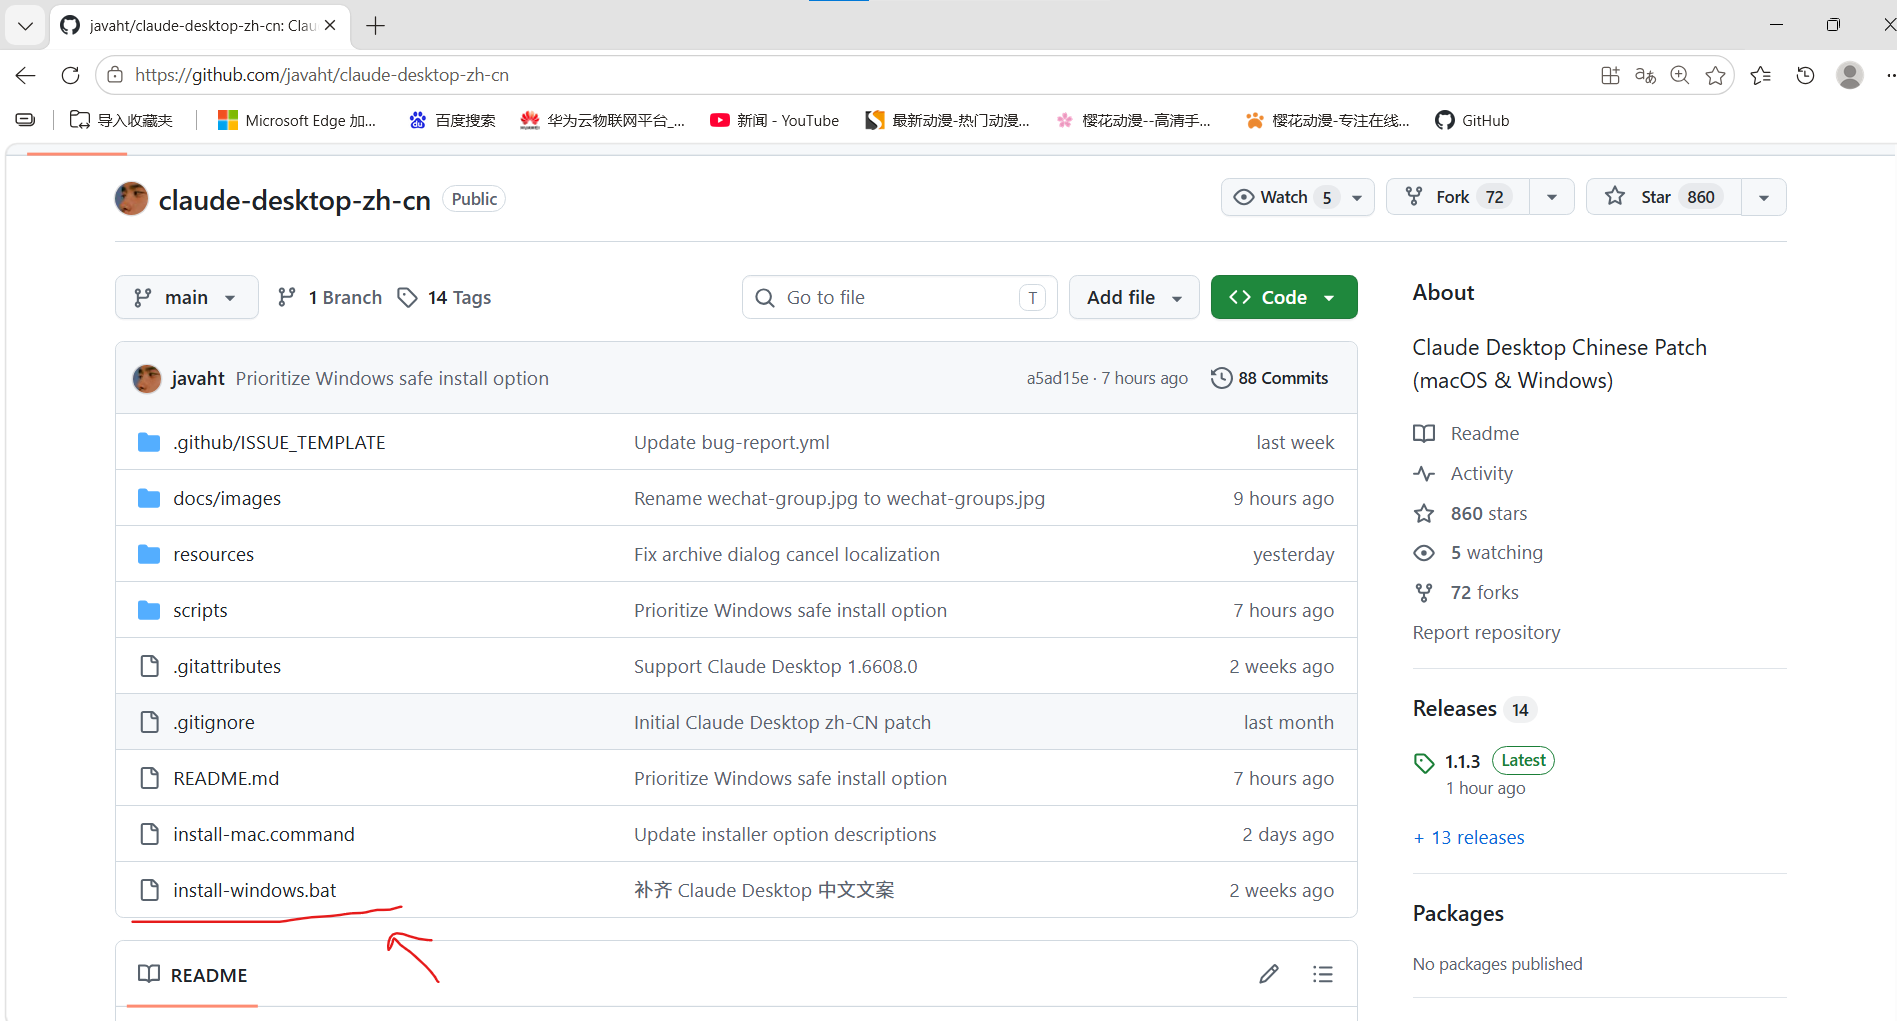This screenshot has width=1897, height=1021.
Task: Expand the Star lists dropdown arrow
Action: tap(1764, 197)
